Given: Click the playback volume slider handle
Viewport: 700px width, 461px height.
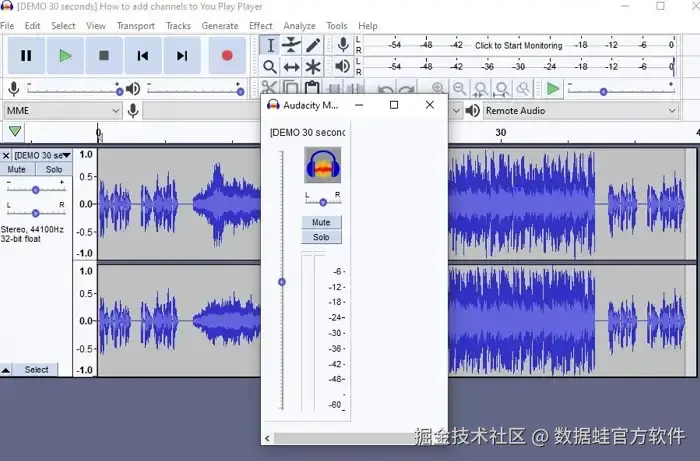Looking at the screenshot, I should pos(241,91).
